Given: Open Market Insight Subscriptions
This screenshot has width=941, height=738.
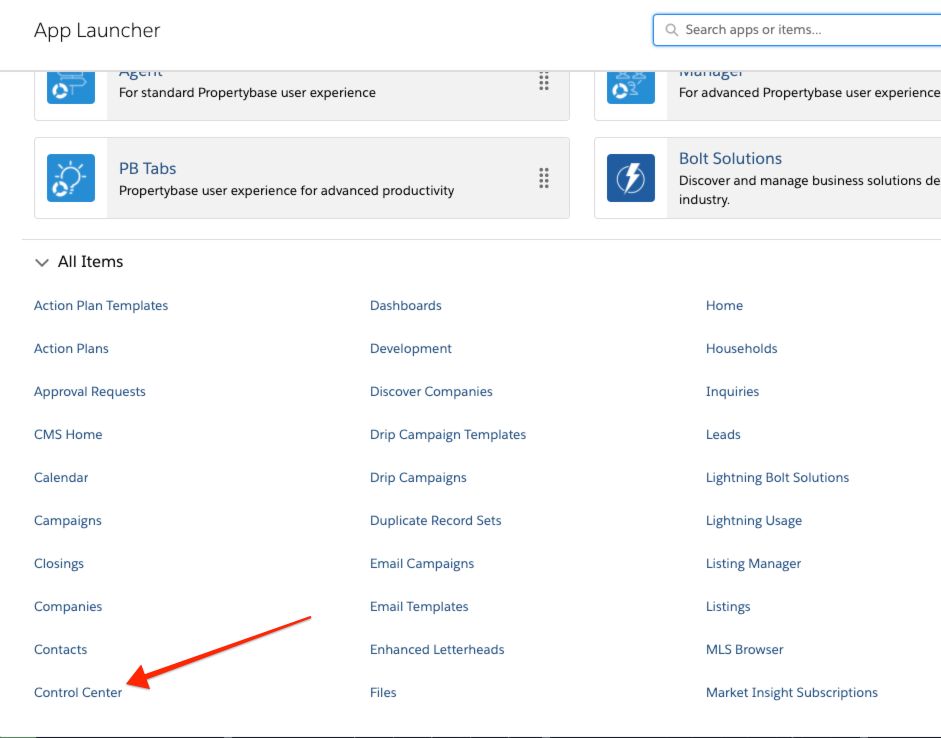Looking at the screenshot, I should [791, 692].
